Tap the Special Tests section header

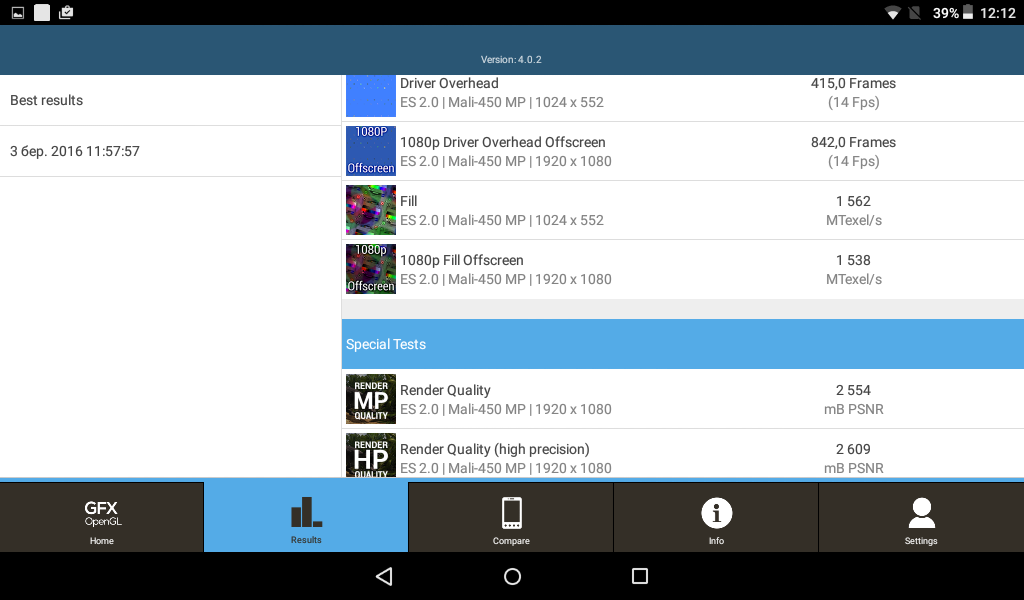pyautogui.click(x=682, y=344)
